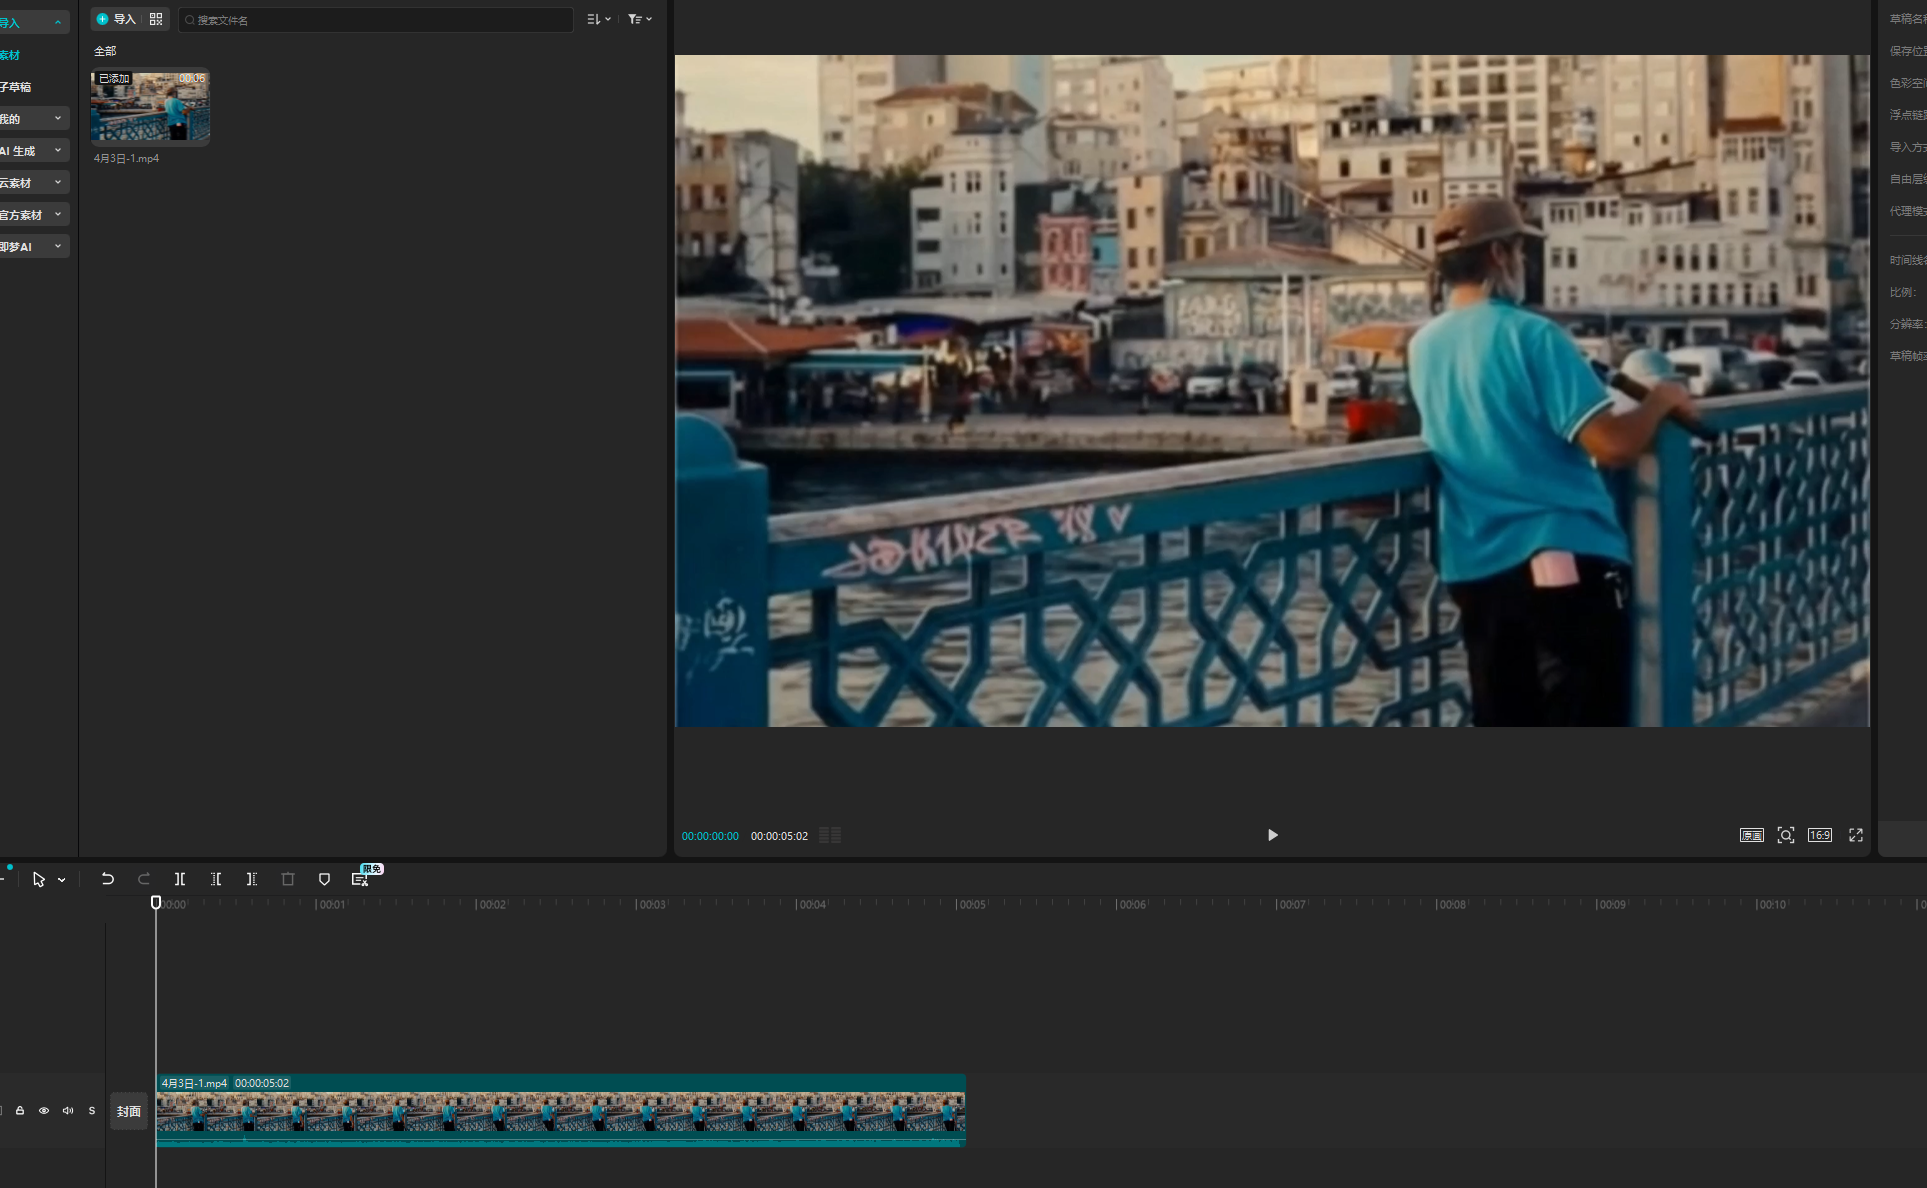Expand the AI 生成 sidebar section
1927x1188 pixels.
(x=34, y=151)
